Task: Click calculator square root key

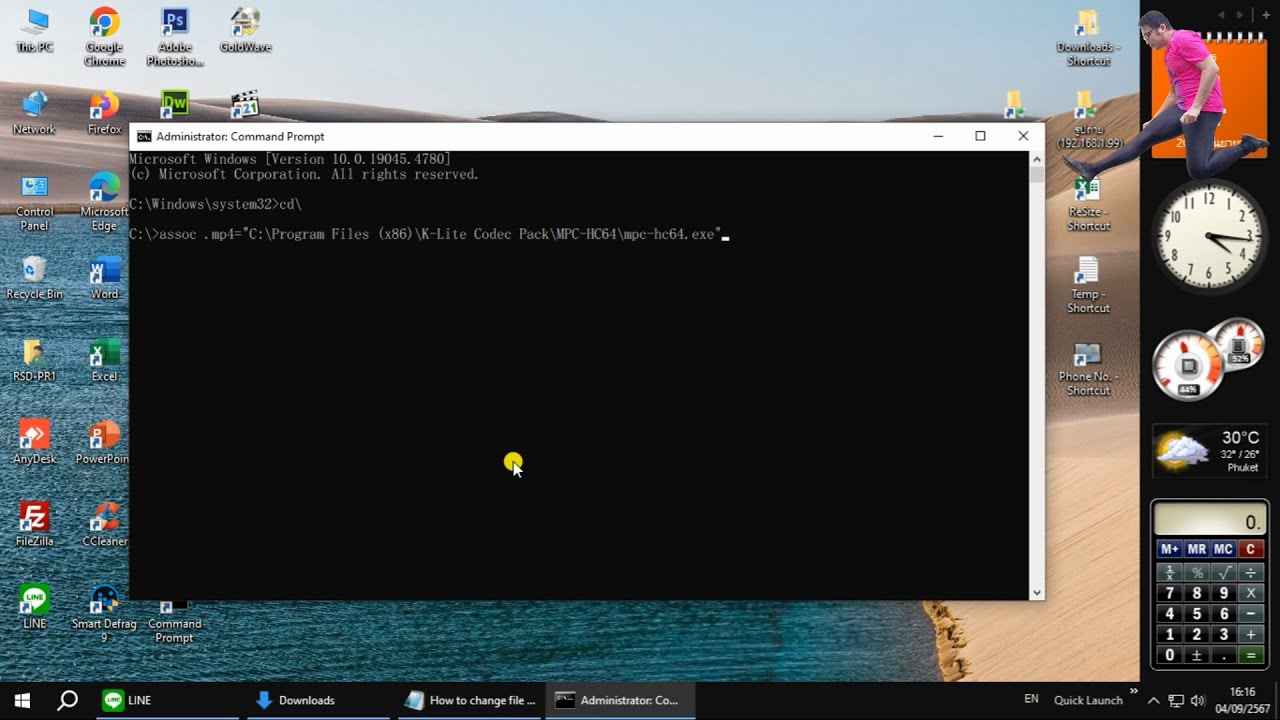Action: click(x=1223, y=573)
